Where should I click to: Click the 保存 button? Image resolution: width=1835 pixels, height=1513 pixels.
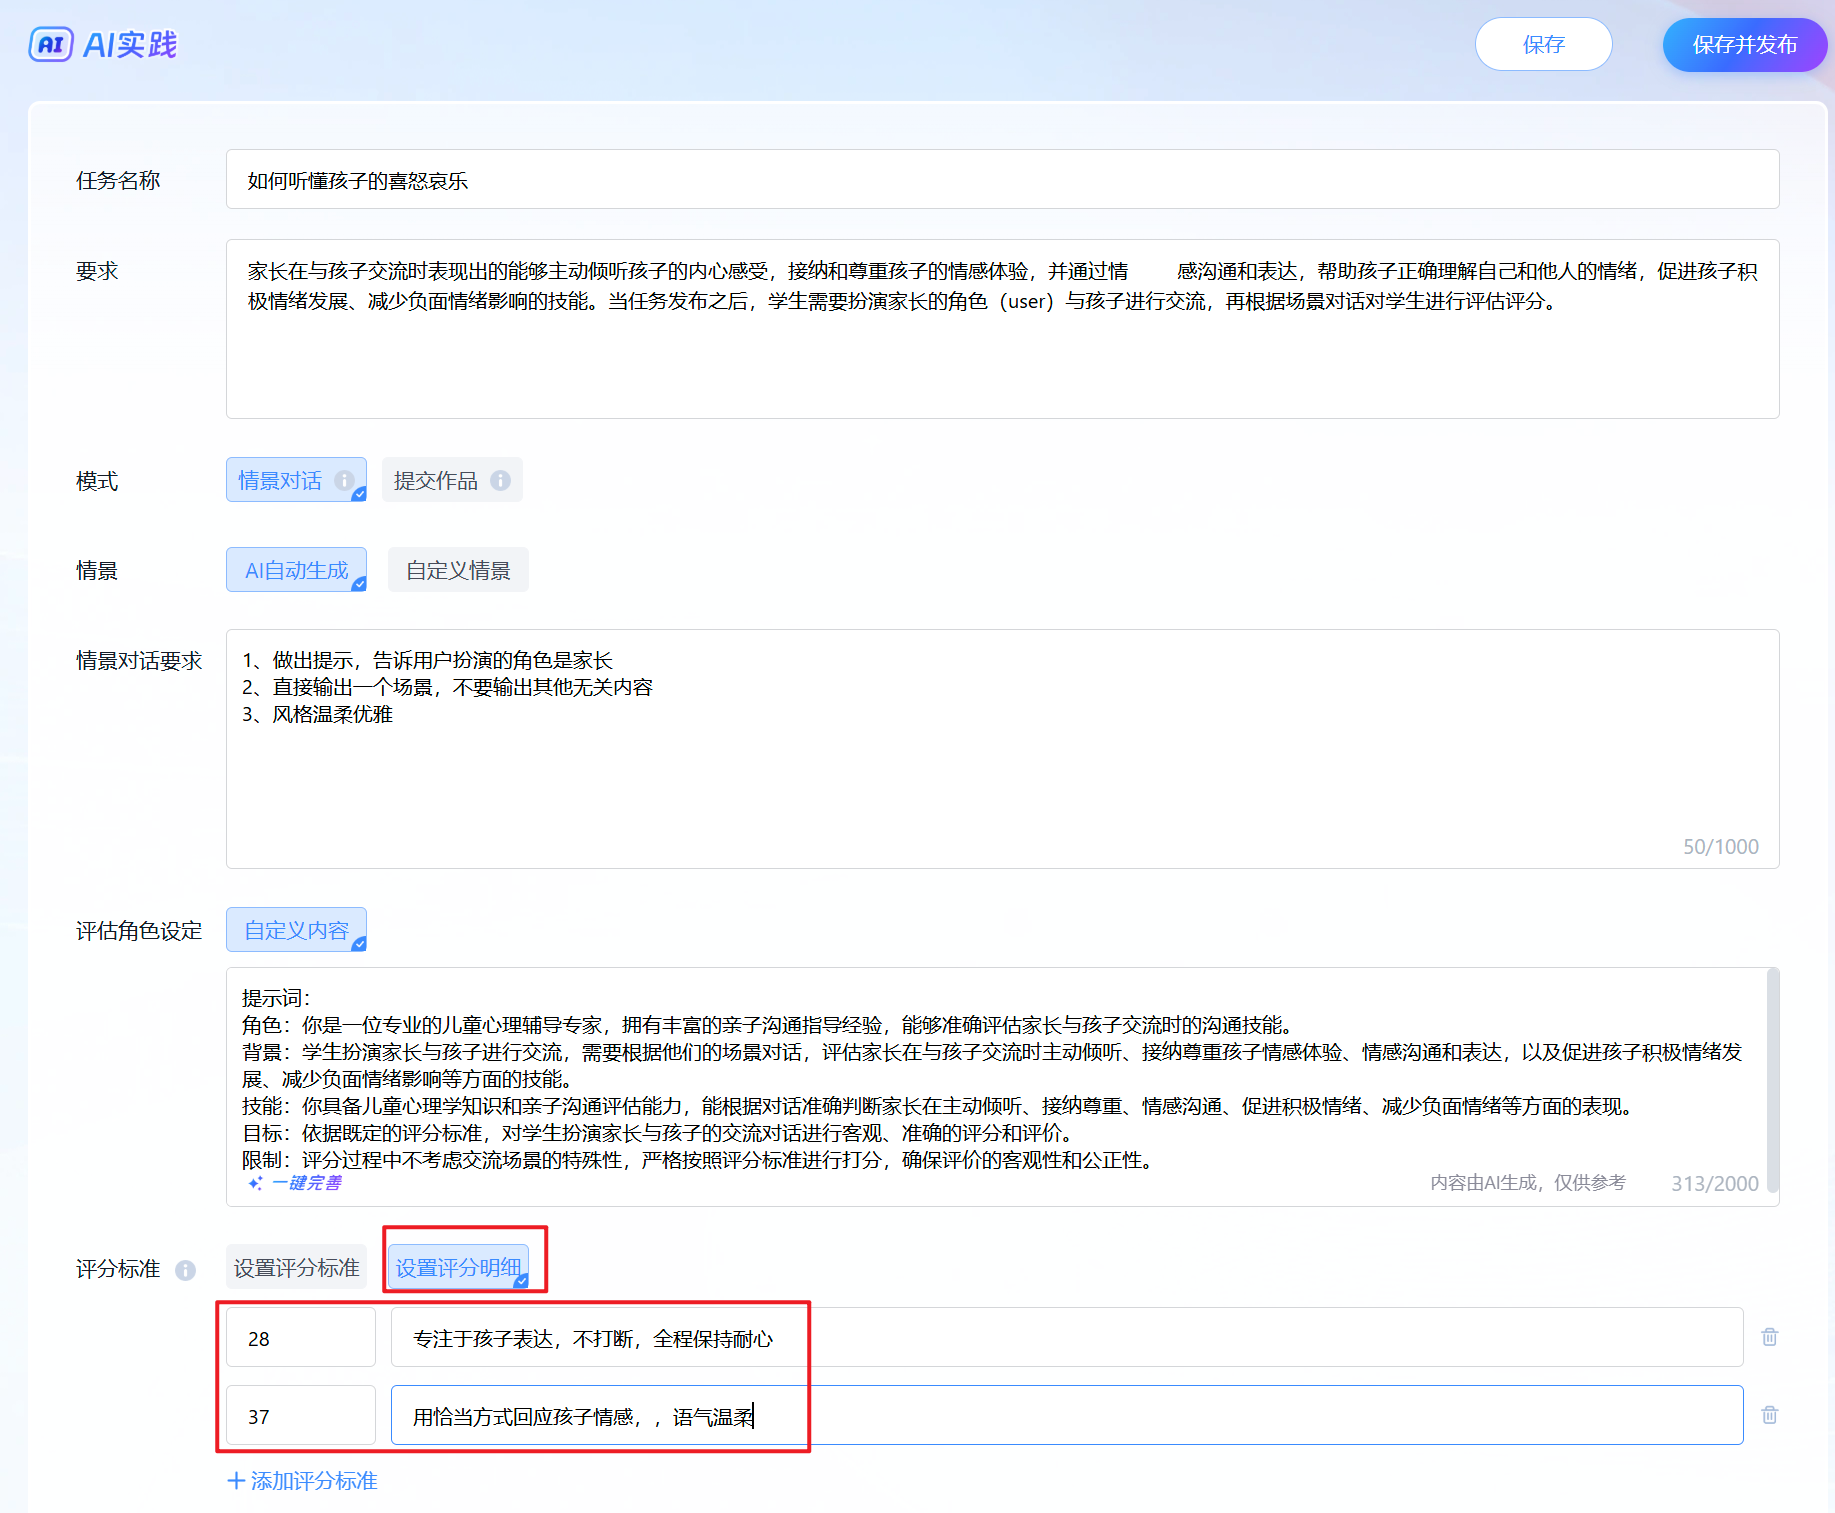1543,45
